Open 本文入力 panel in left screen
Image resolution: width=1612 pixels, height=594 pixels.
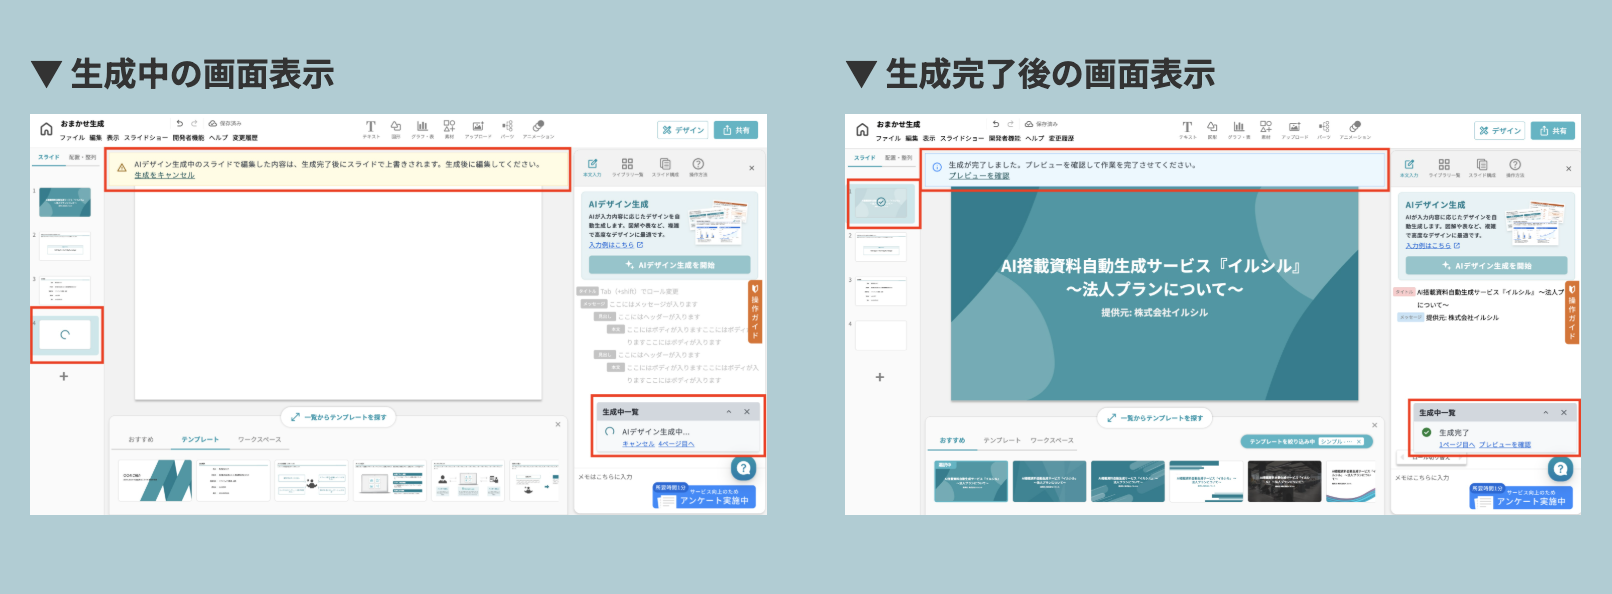point(592,167)
